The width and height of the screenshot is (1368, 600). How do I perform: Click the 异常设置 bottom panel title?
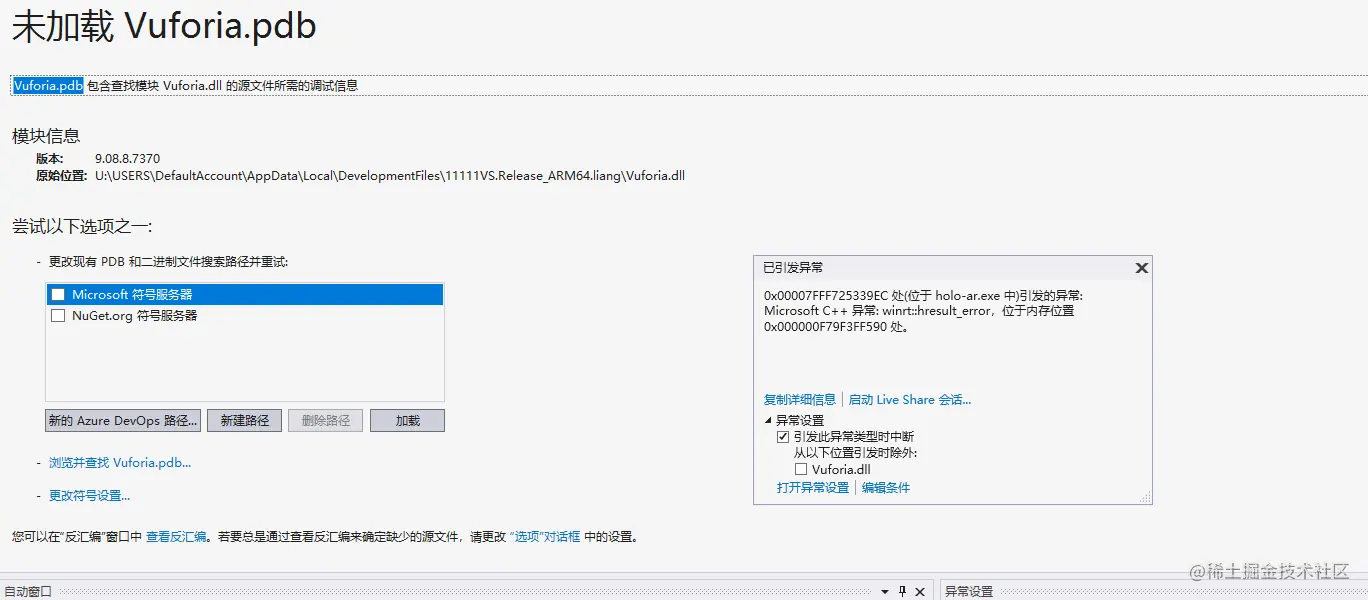coord(969,592)
